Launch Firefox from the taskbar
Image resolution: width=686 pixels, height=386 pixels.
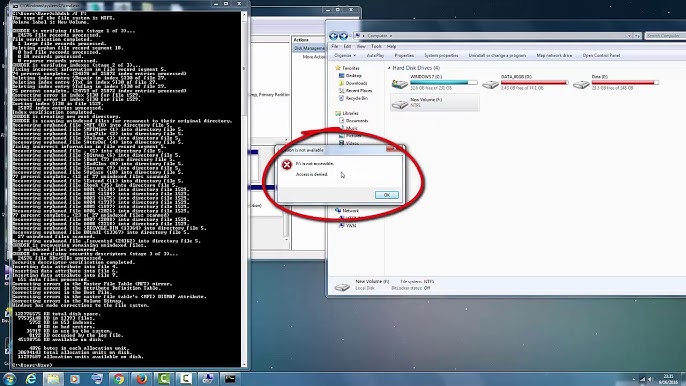pos(141,379)
